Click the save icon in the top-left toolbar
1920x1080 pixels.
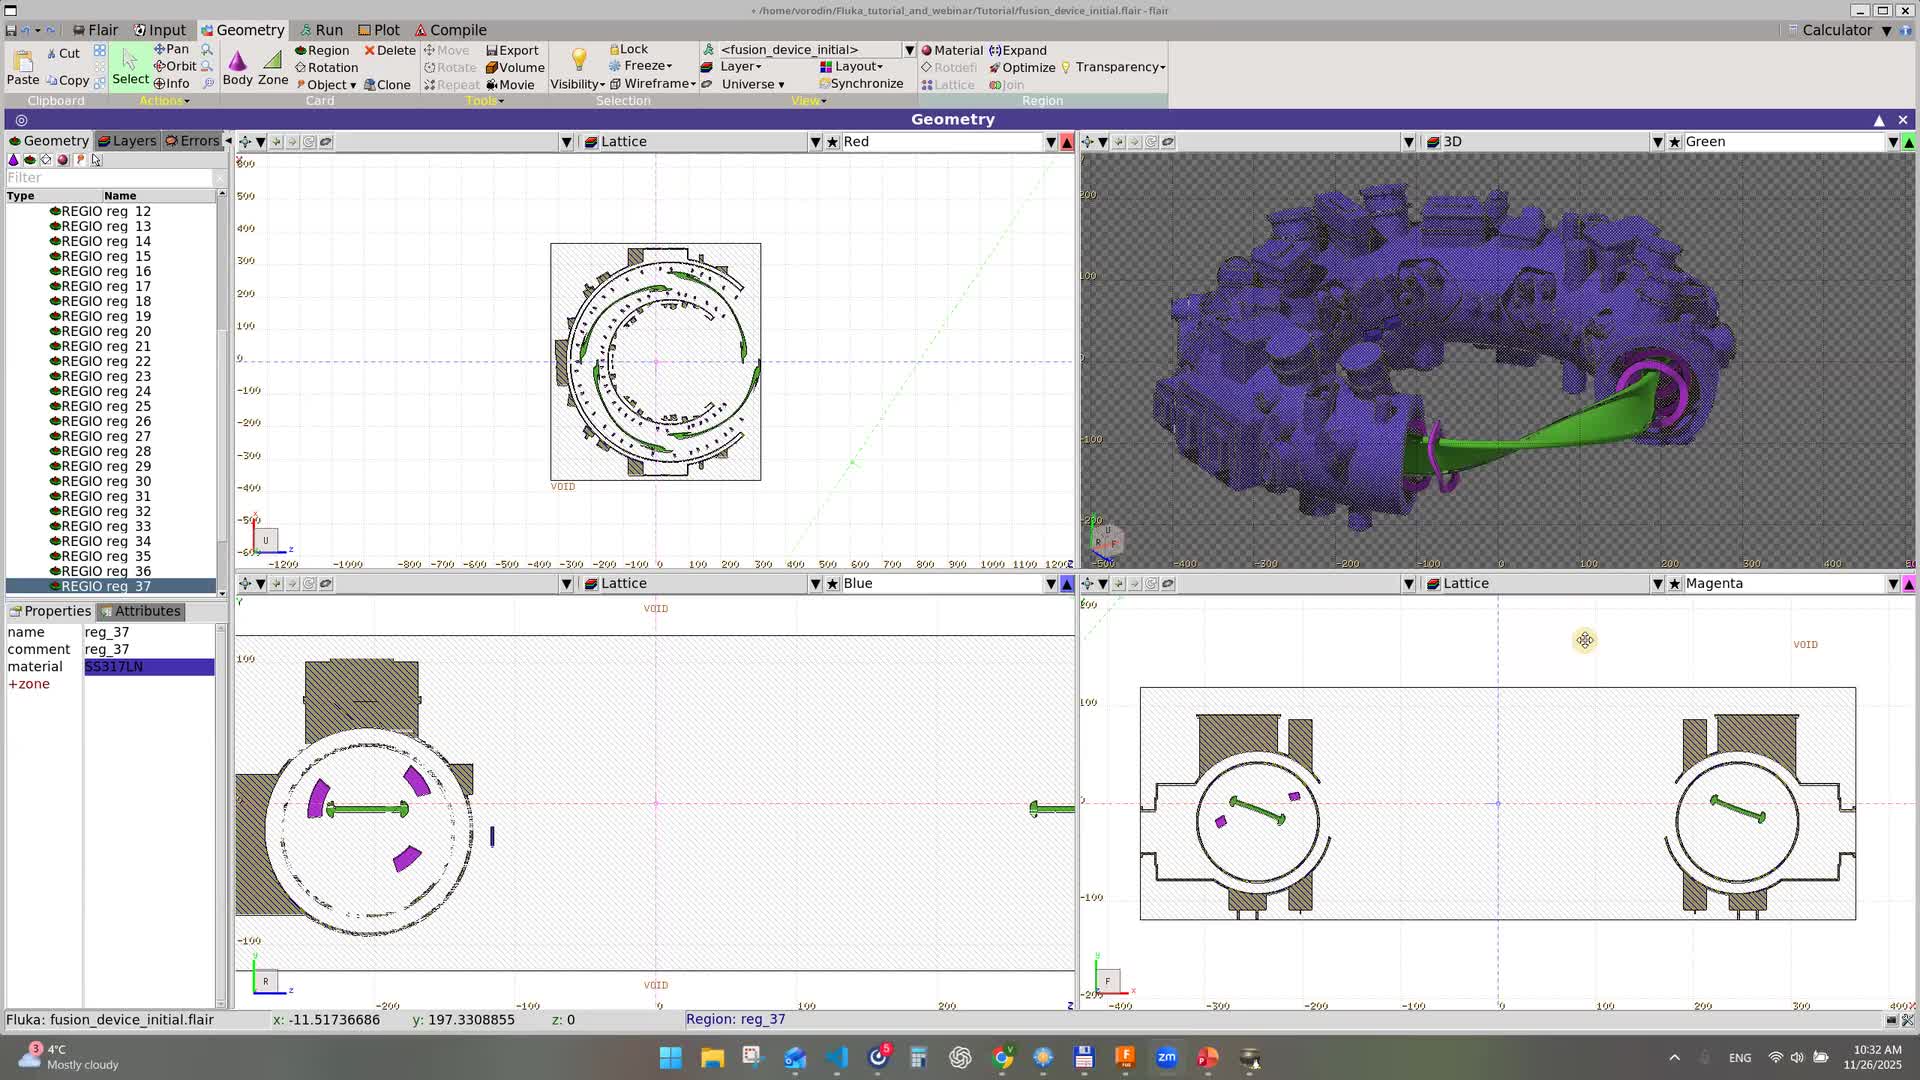11,30
